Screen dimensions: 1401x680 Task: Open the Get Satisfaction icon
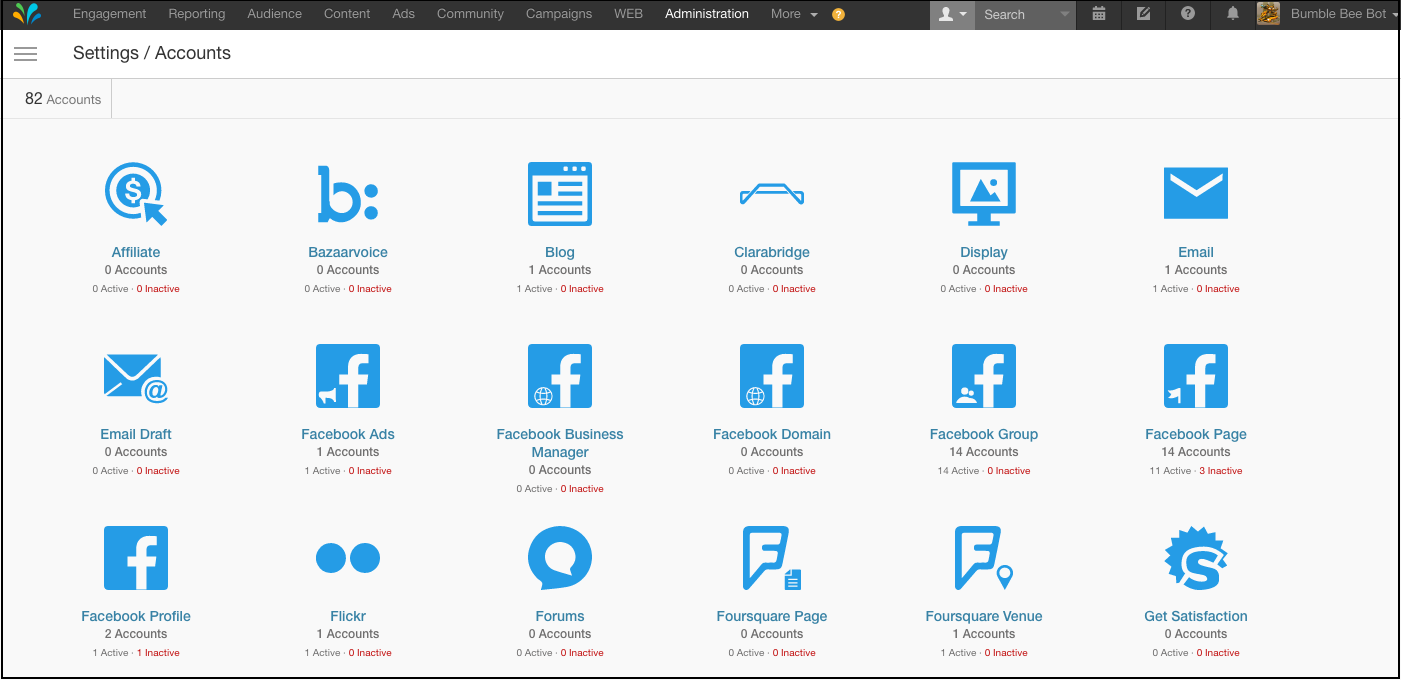pos(1196,558)
